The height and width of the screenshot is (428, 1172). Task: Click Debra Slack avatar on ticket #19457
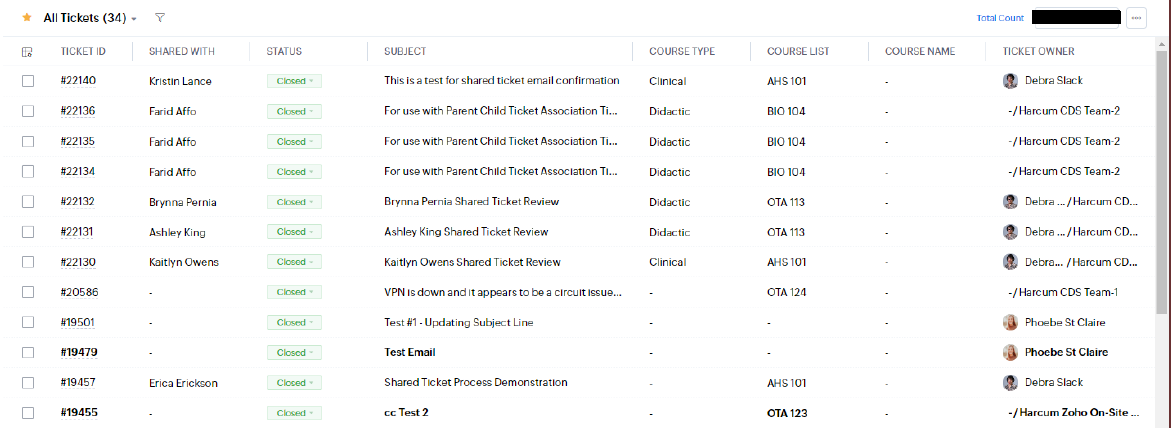tap(1010, 383)
